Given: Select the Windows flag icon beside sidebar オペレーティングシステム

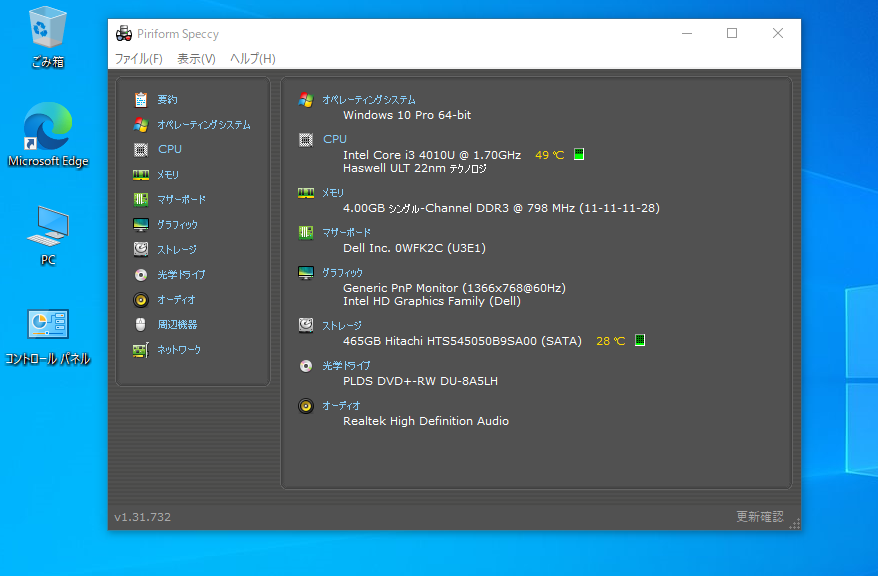Looking at the screenshot, I should (x=141, y=124).
